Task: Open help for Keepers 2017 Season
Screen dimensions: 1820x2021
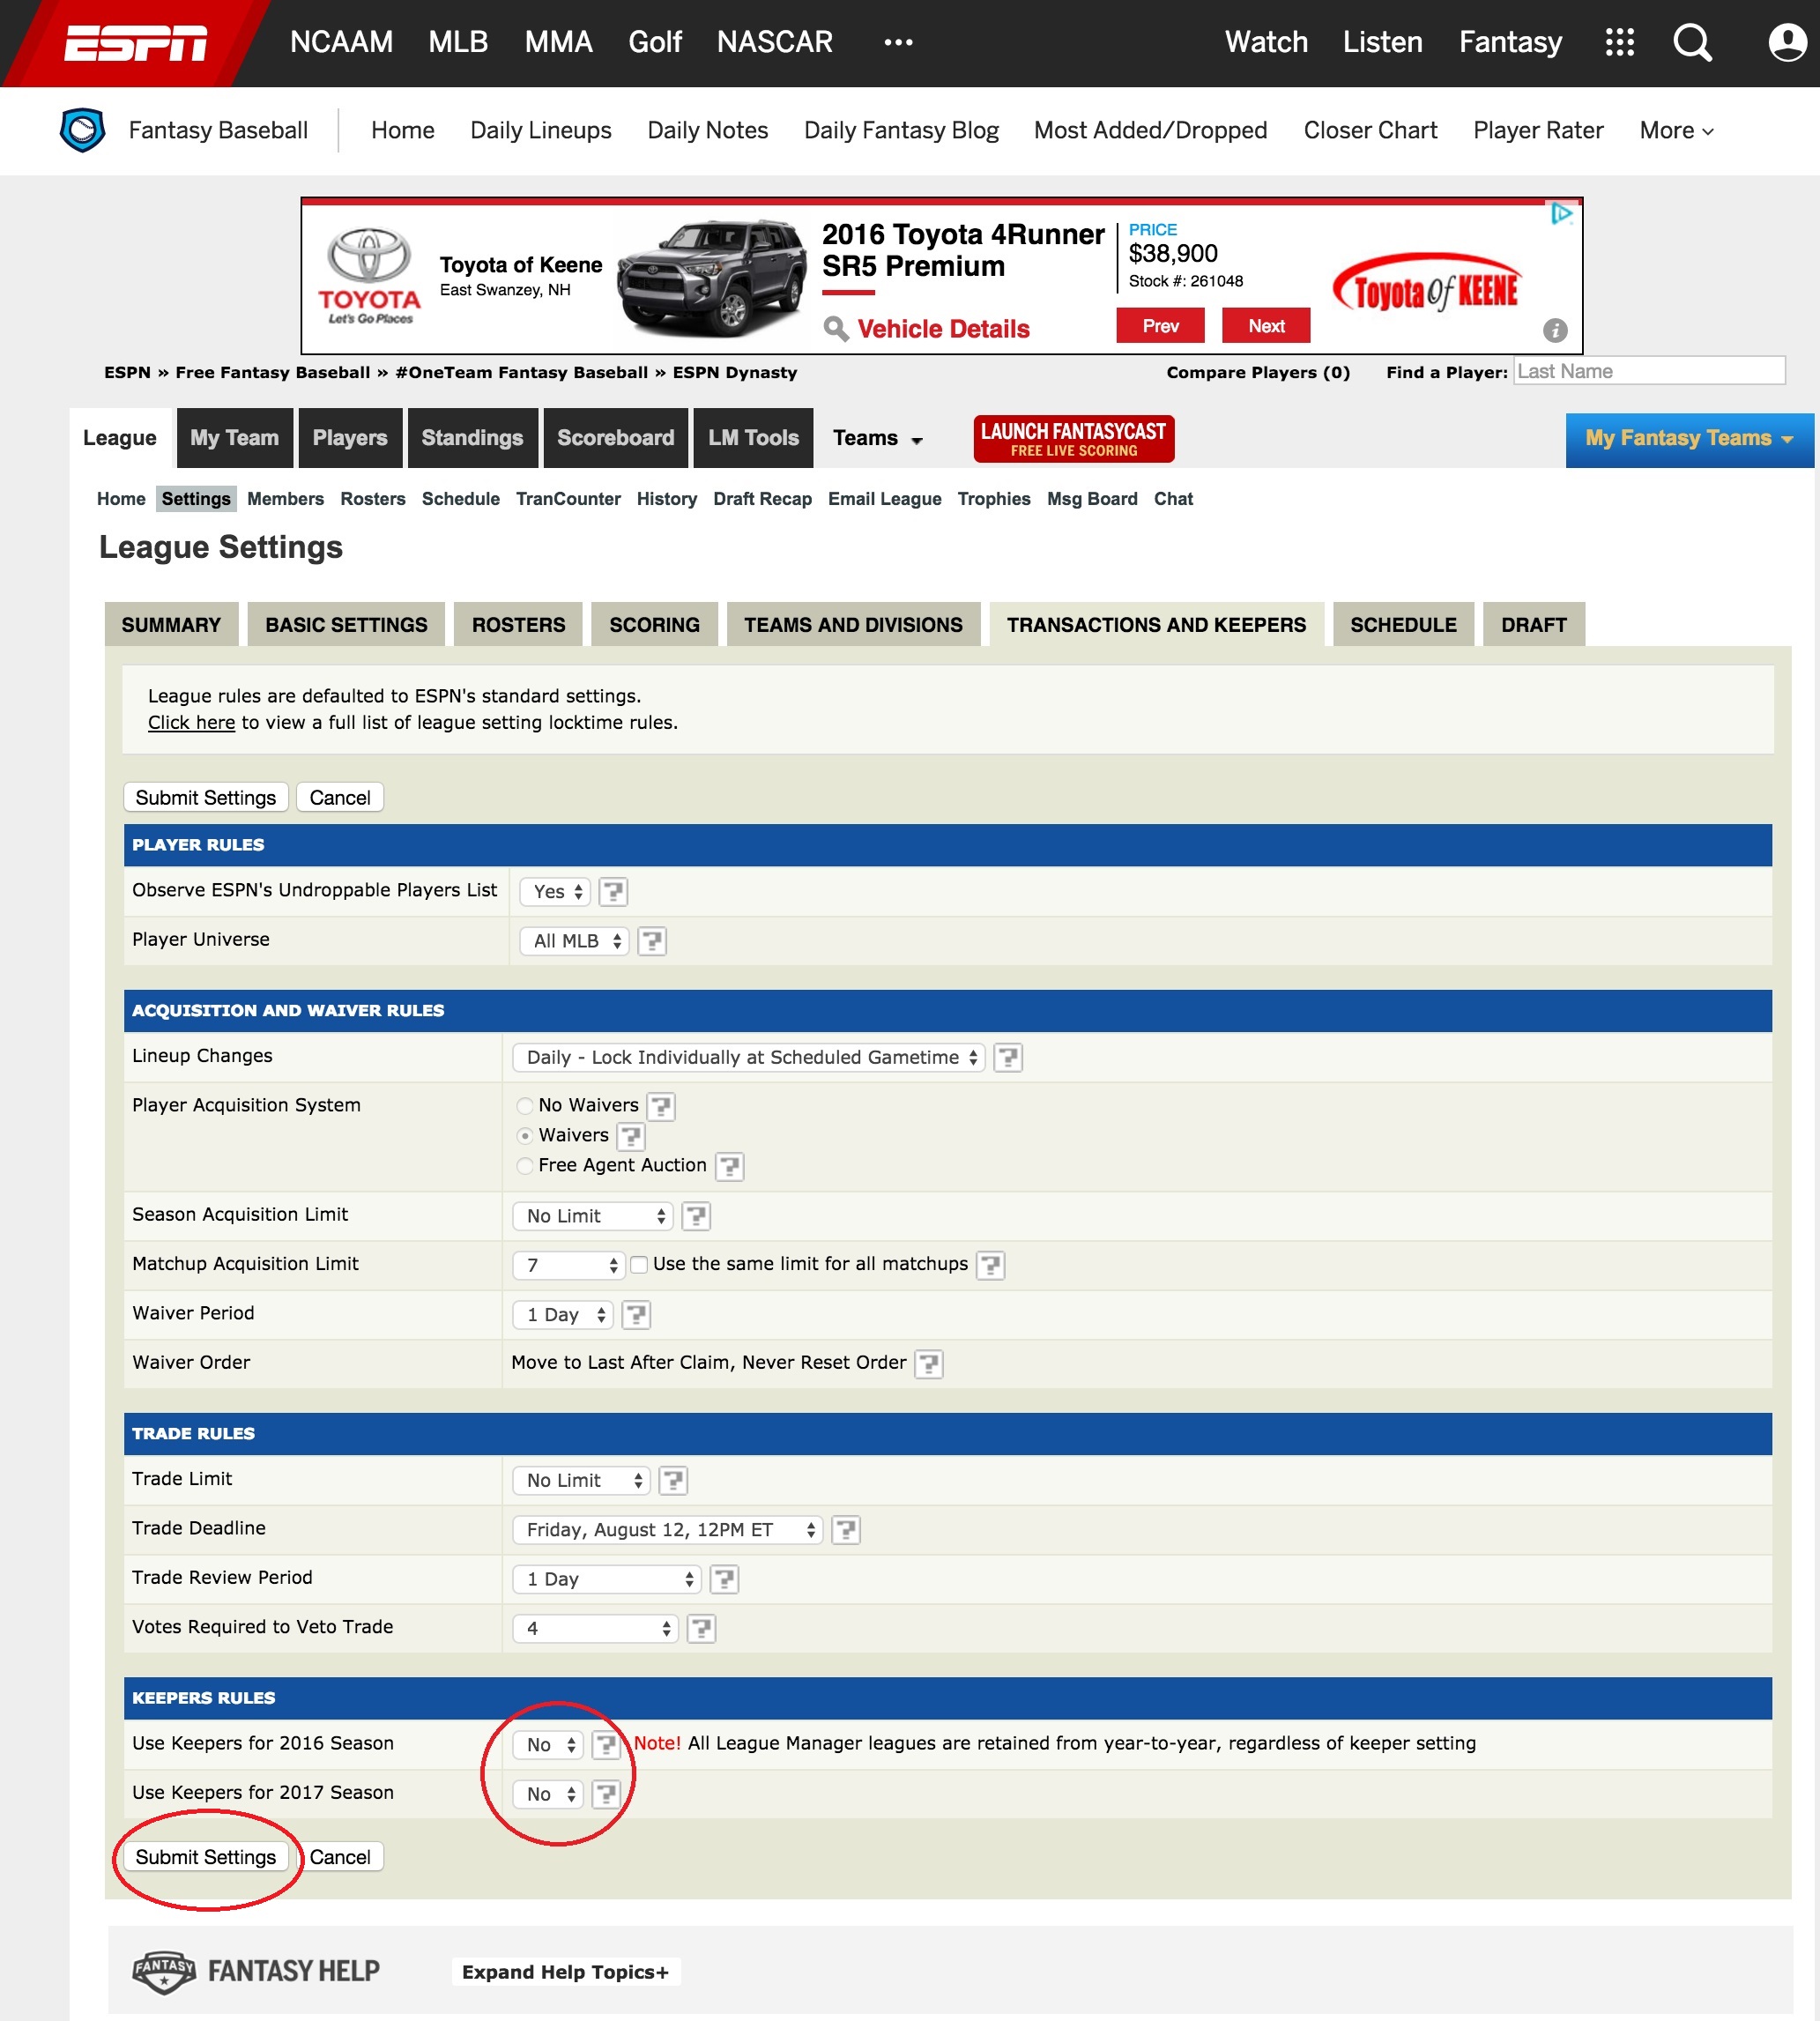Action: [606, 1794]
